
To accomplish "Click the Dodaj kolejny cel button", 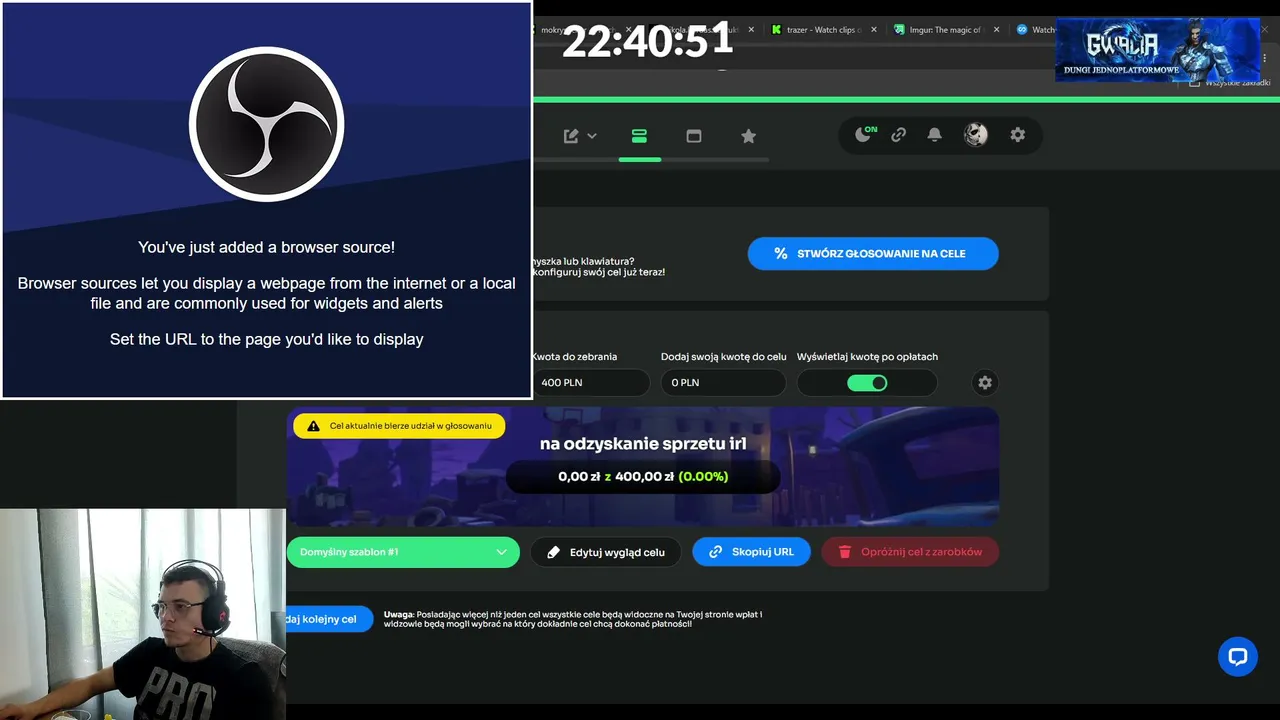I will (329, 619).
